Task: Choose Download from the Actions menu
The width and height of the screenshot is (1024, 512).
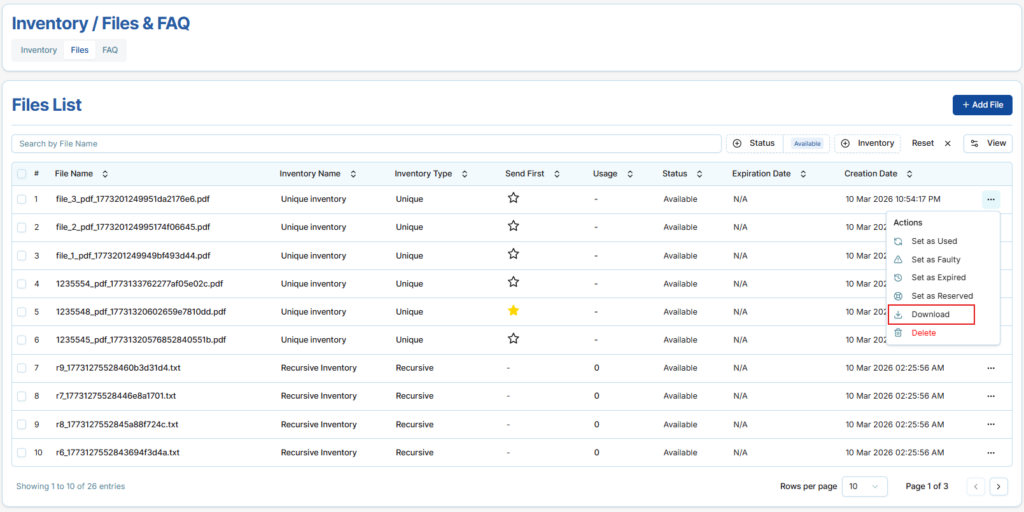Action: coord(930,315)
